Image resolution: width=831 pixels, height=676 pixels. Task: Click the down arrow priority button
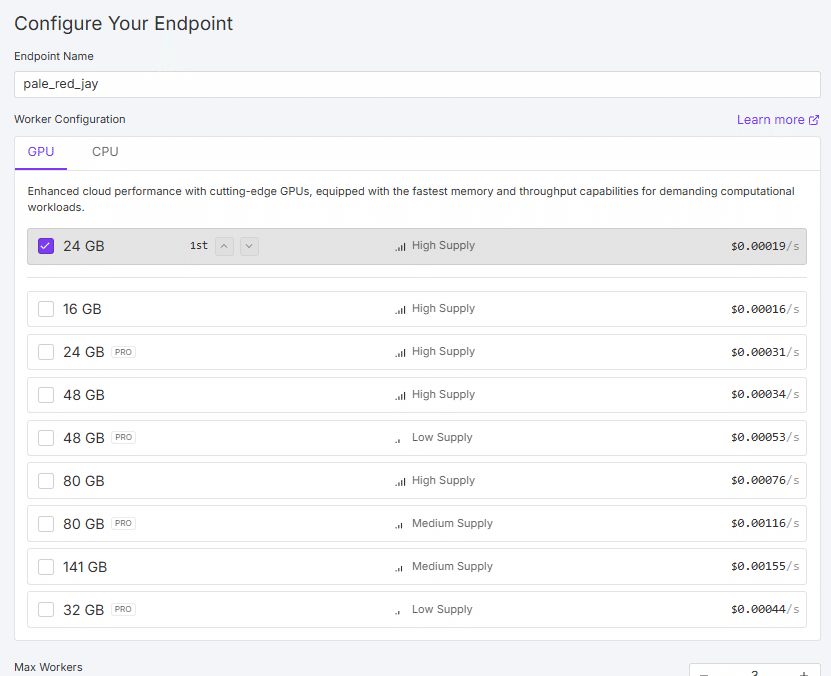coord(249,246)
